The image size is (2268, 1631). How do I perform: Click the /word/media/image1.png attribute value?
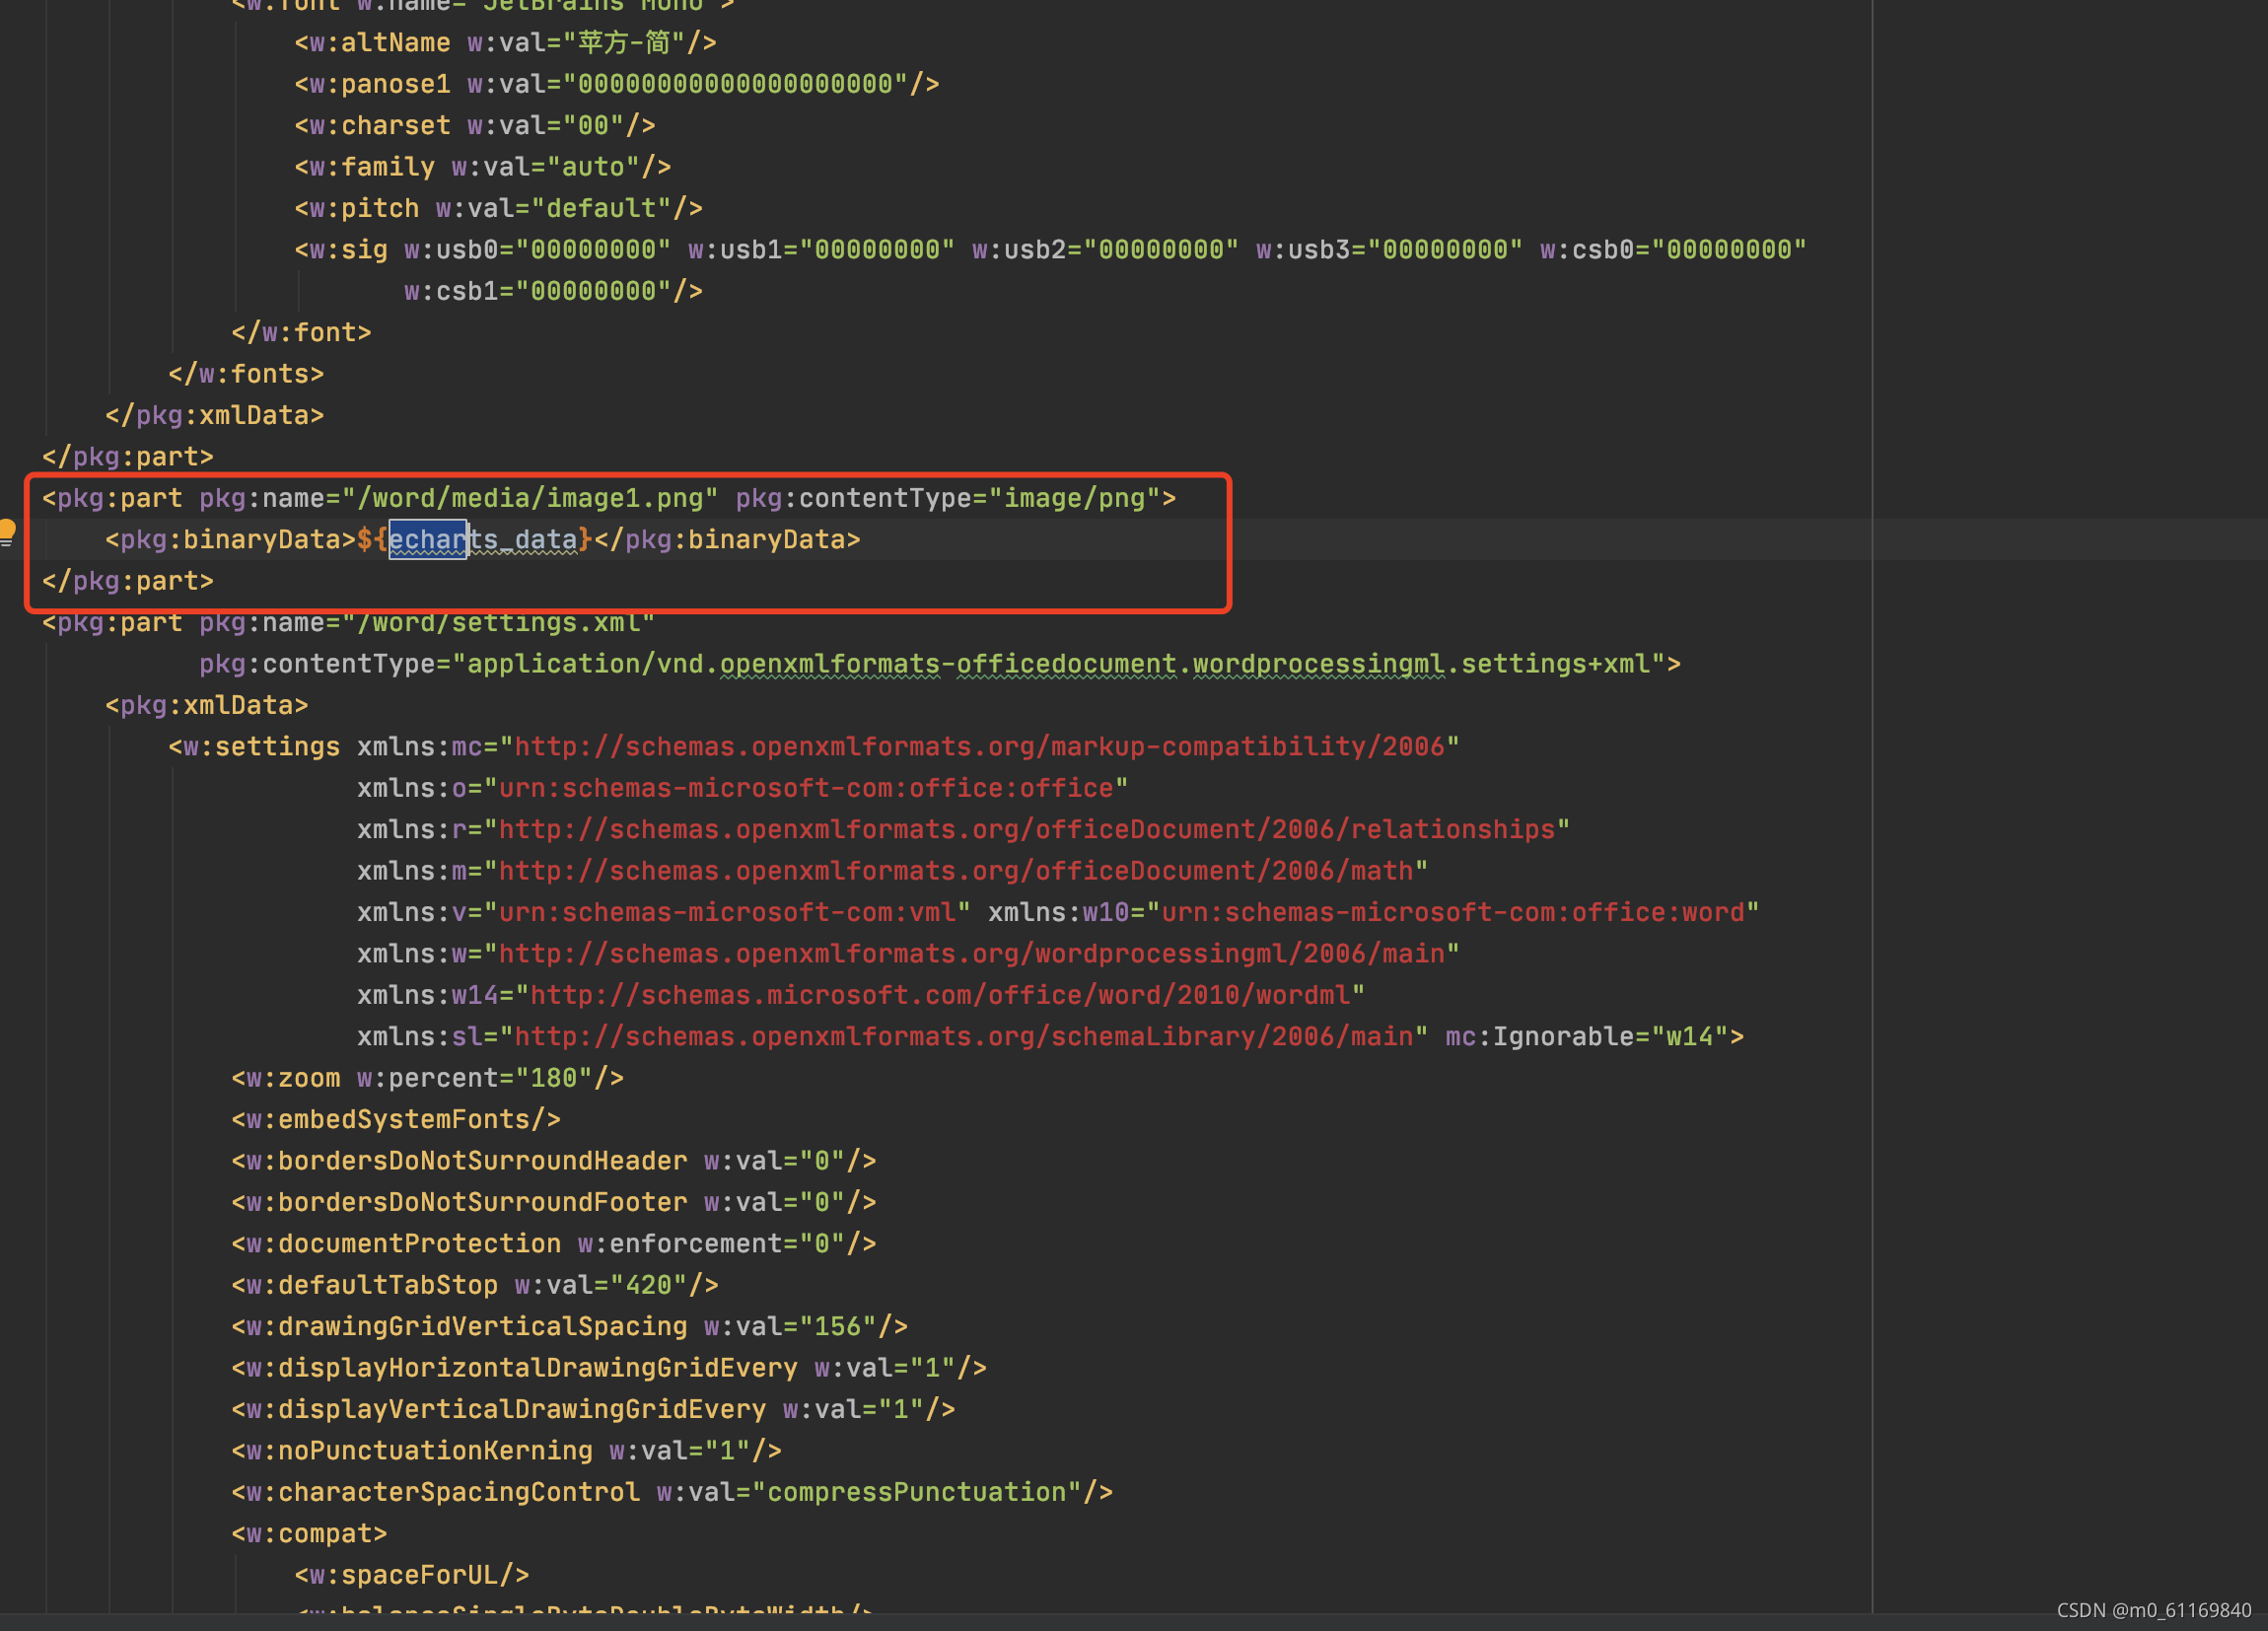[x=531, y=498]
